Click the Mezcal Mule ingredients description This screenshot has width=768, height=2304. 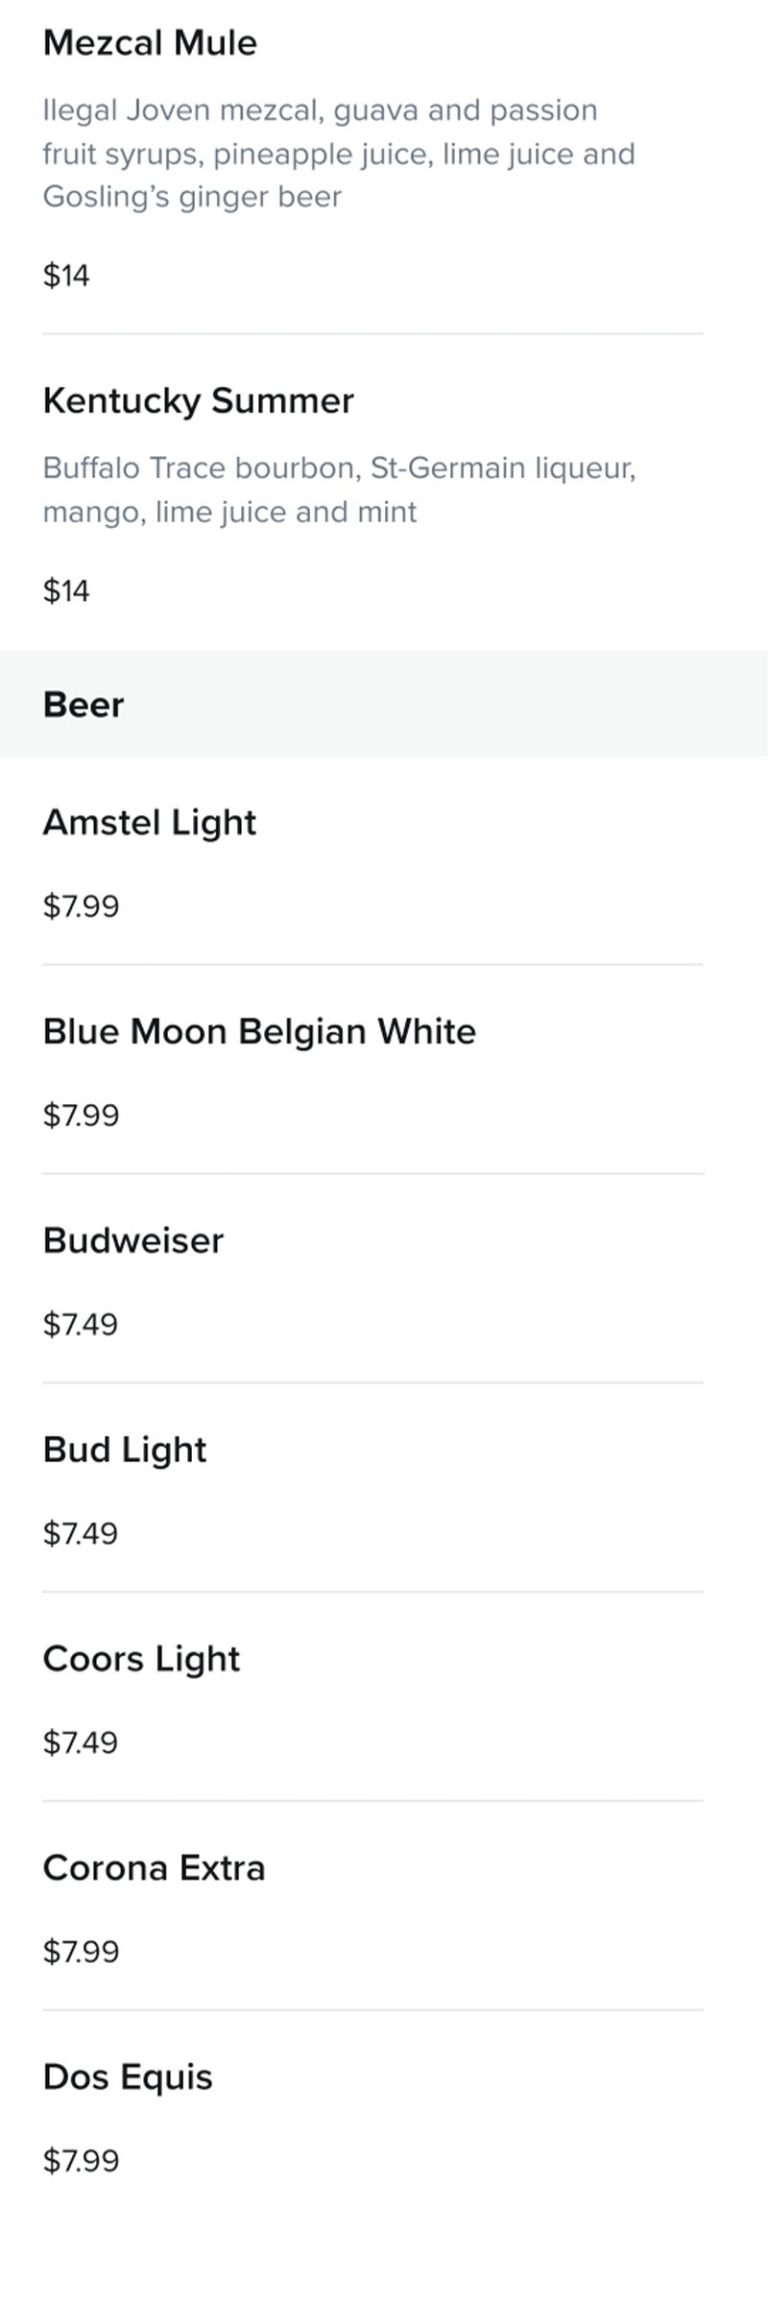[x=338, y=153]
